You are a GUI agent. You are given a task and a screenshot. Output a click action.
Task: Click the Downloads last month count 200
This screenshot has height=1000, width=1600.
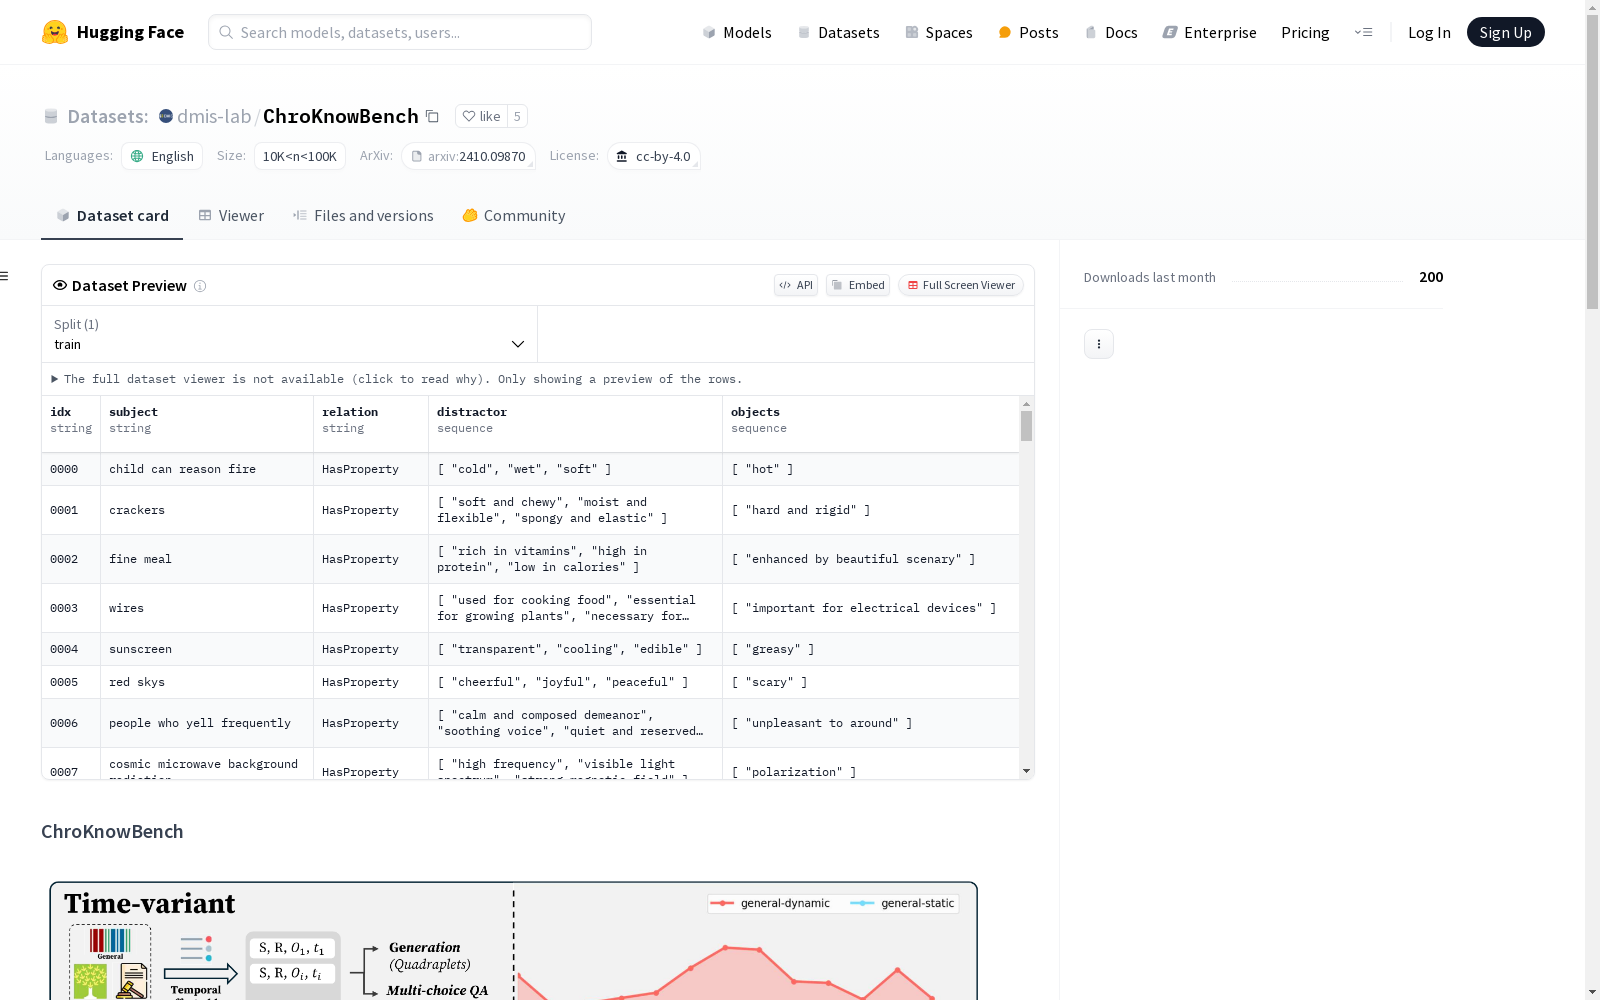tap(1431, 277)
